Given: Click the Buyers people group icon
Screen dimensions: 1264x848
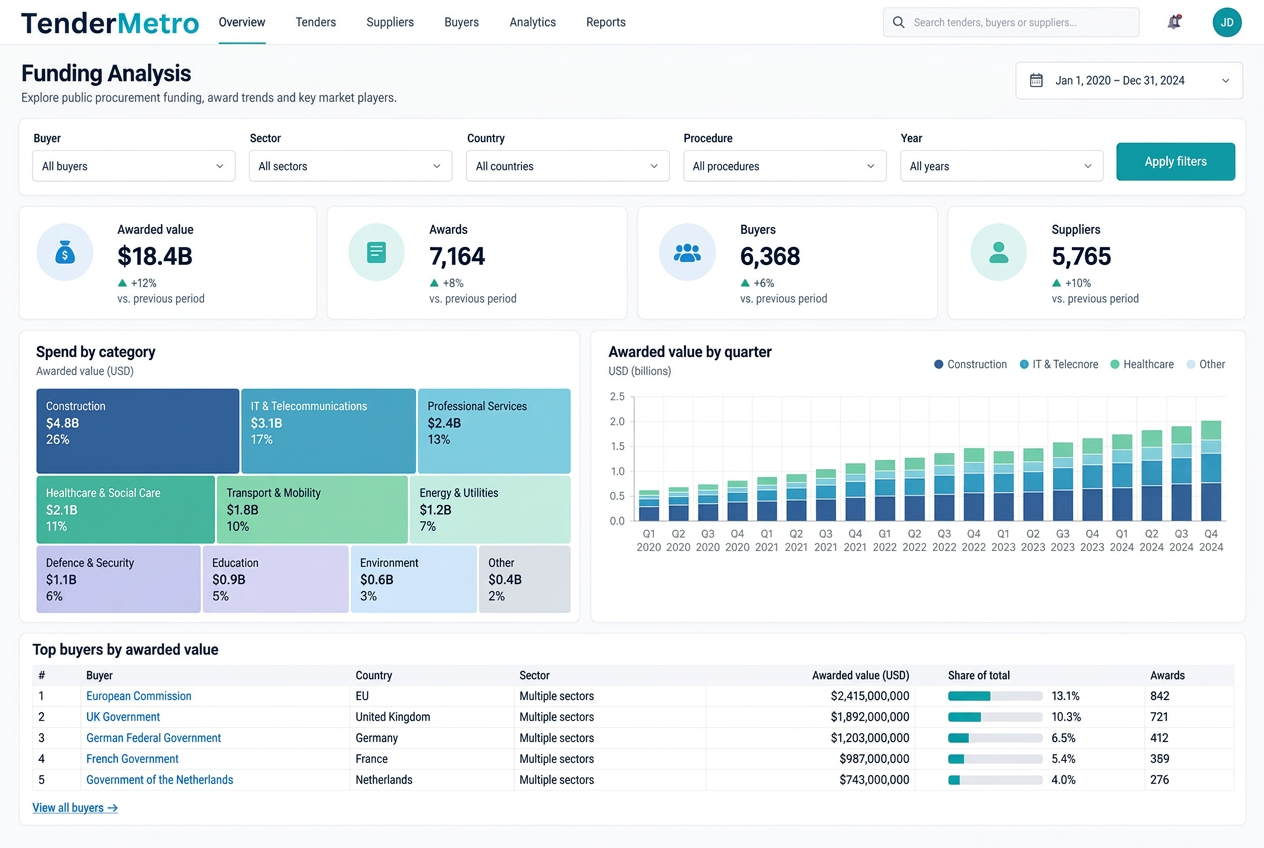Looking at the screenshot, I should (x=687, y=253).
